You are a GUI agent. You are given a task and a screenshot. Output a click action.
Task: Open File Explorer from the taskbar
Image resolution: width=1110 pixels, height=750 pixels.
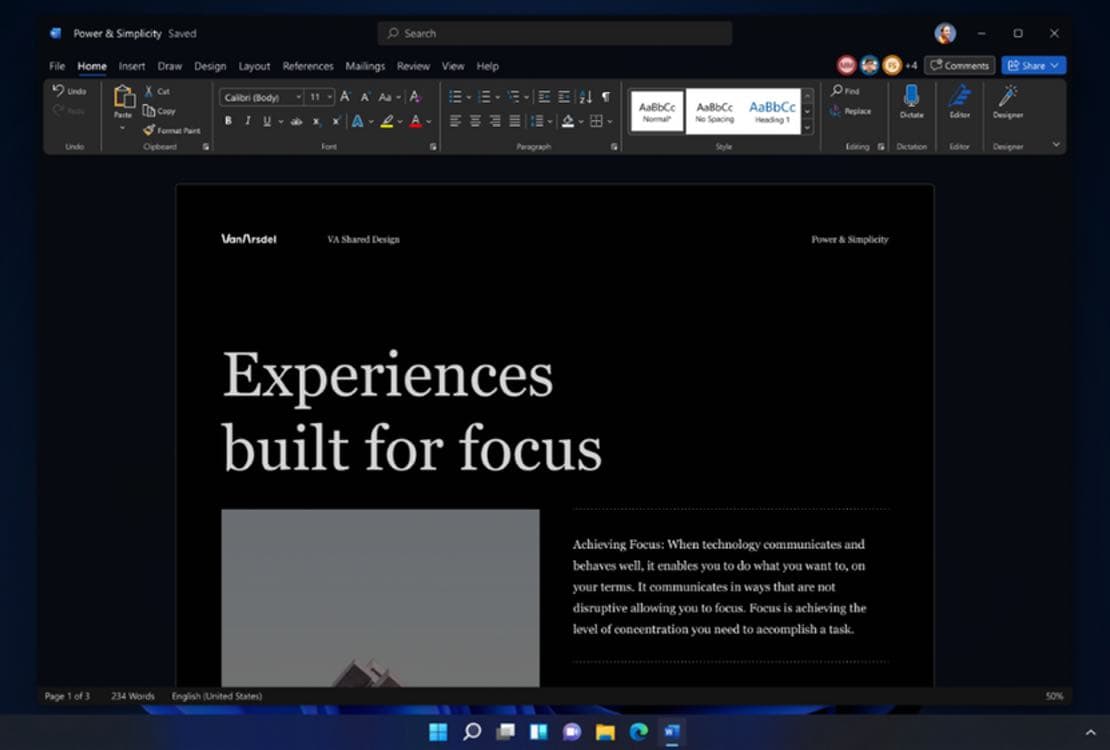click(x=605, y=732)
